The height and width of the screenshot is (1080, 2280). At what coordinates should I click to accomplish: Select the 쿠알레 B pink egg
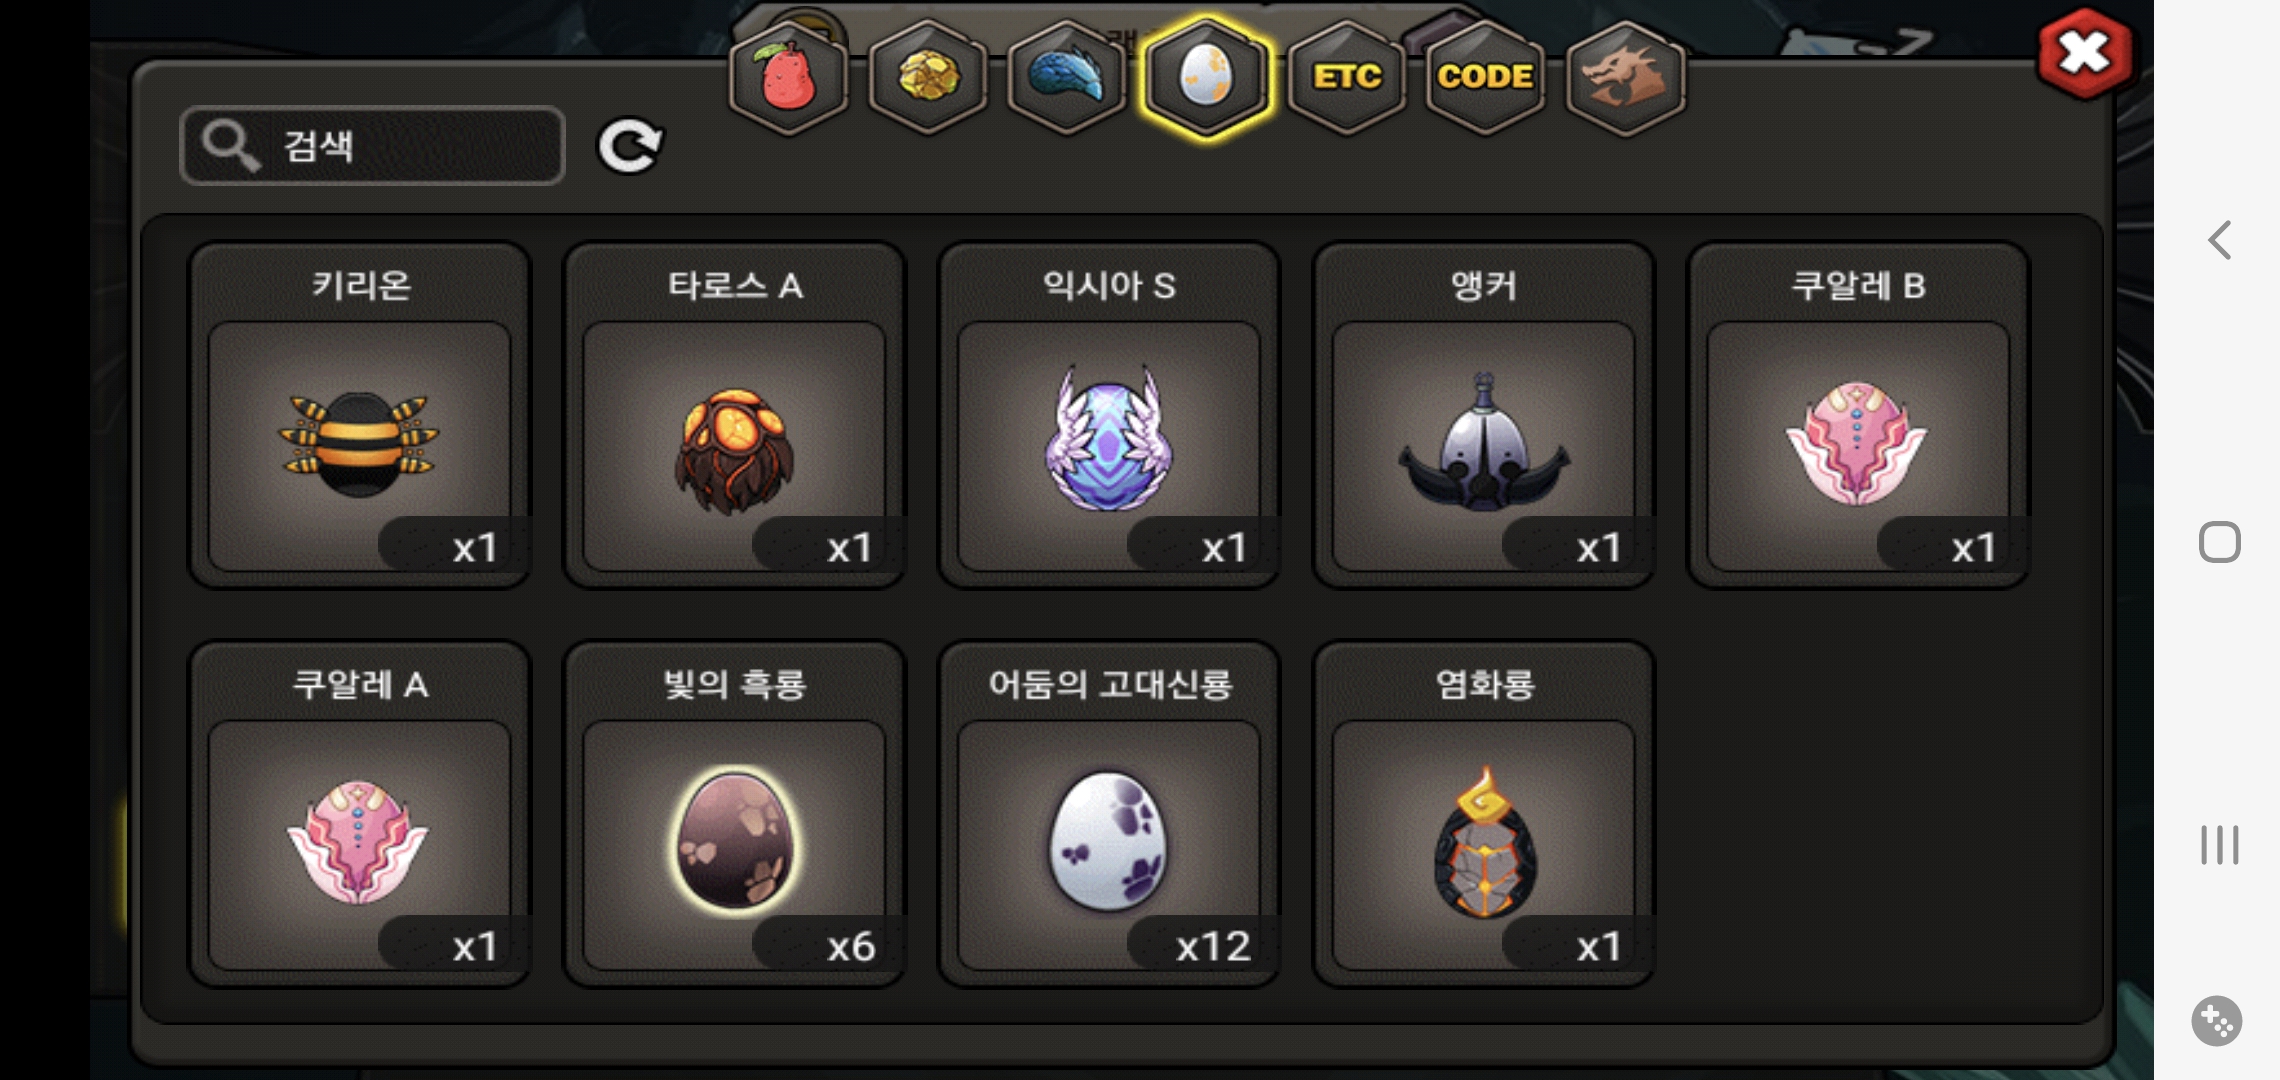(1858, 415)
